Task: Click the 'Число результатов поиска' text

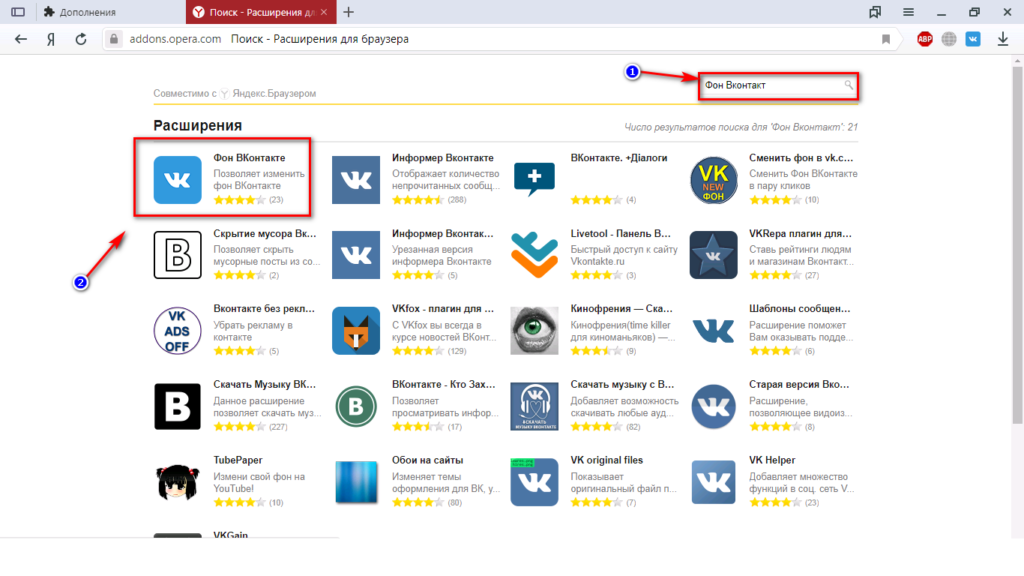Action: [x=741, y=127]
